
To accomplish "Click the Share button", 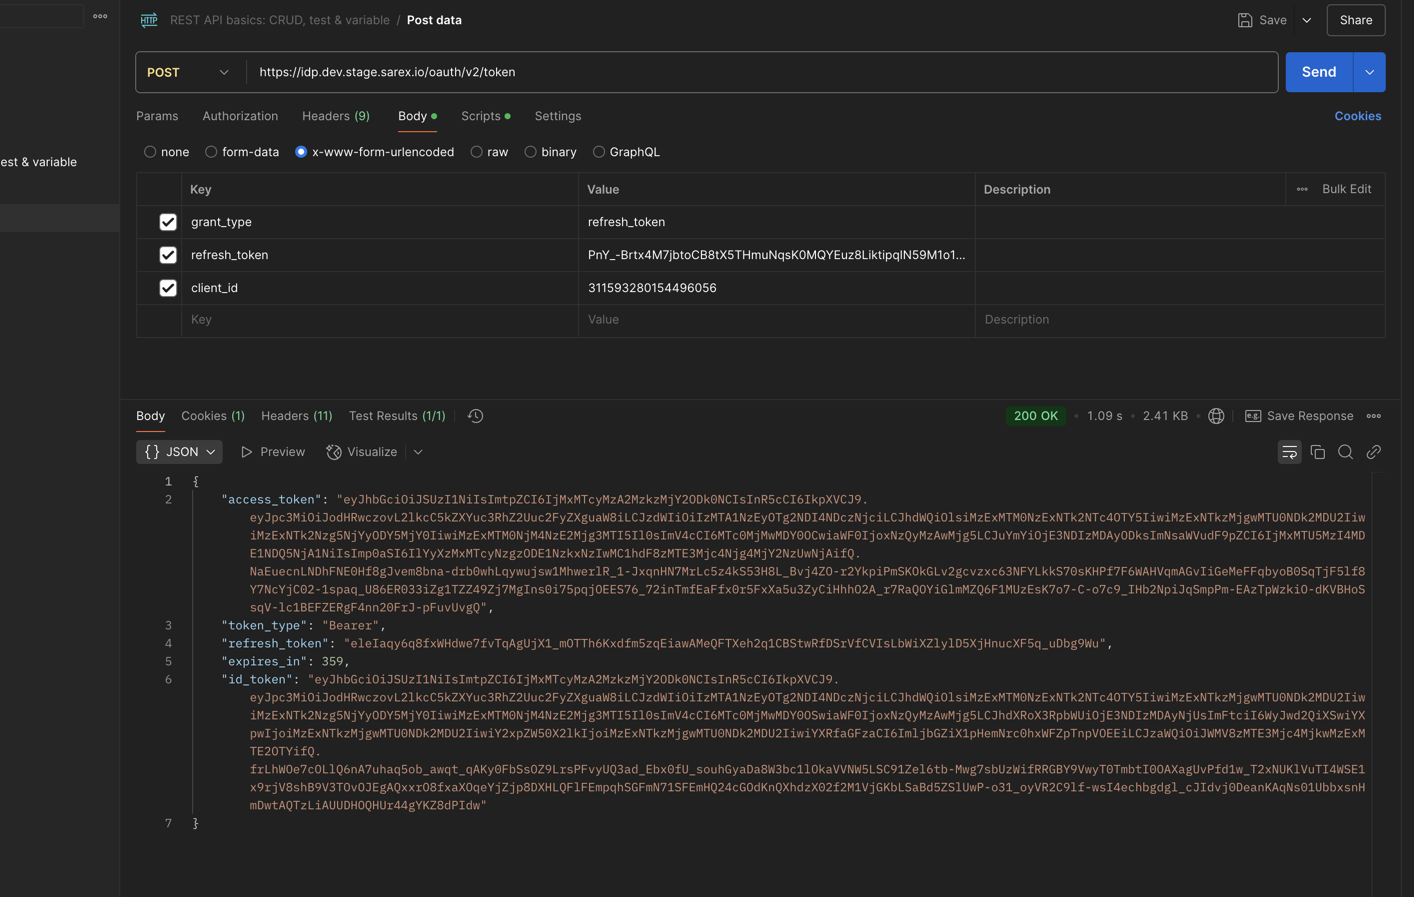I will [1356, 20].
